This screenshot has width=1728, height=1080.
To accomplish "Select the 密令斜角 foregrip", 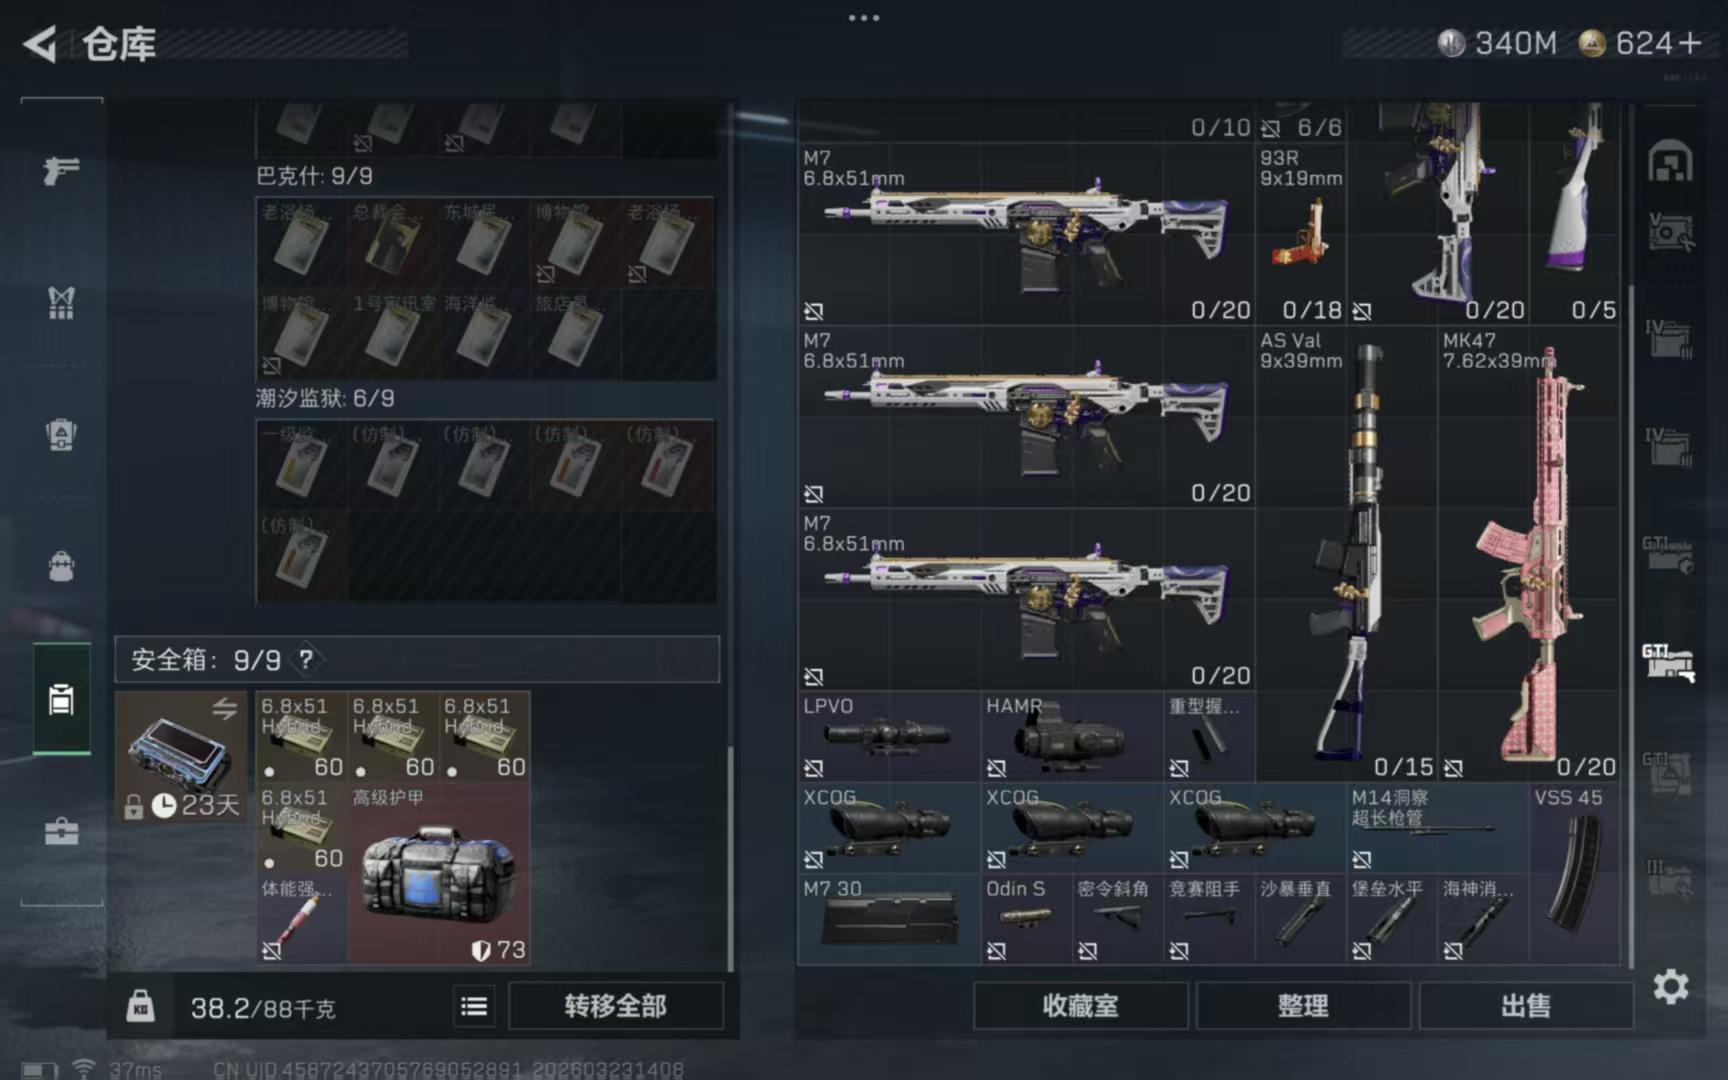I will tap(1118, 919).
